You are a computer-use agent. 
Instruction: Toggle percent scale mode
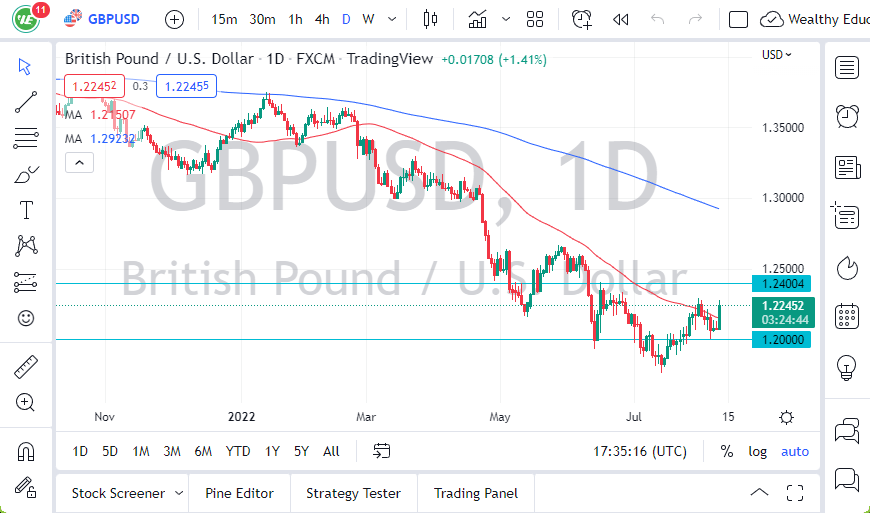coord(726,451)
